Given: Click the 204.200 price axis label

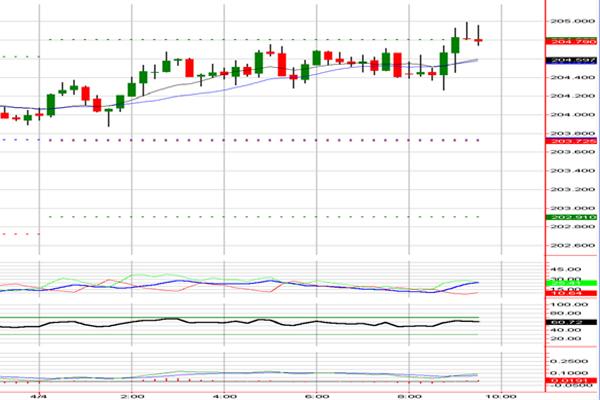Looking at the screenshot, I should coord(572,96).
